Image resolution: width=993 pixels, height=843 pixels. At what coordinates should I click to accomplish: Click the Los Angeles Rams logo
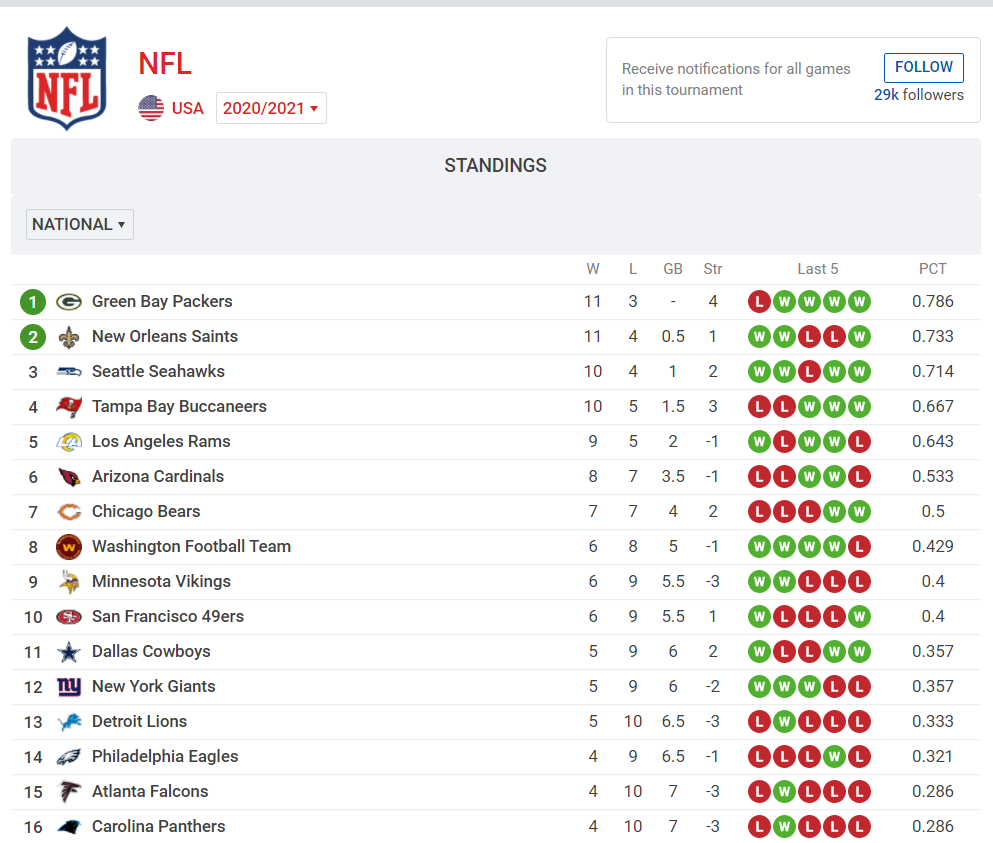pyautogui.click(x=69, y=441)
